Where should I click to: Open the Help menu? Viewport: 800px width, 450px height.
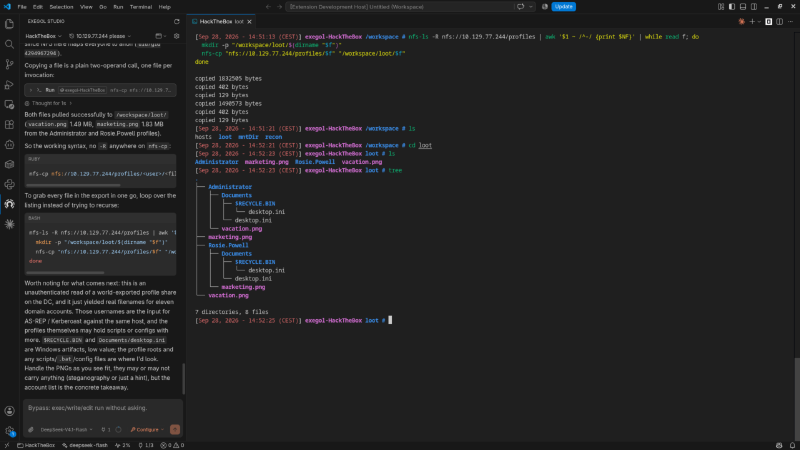pos(164,7)
